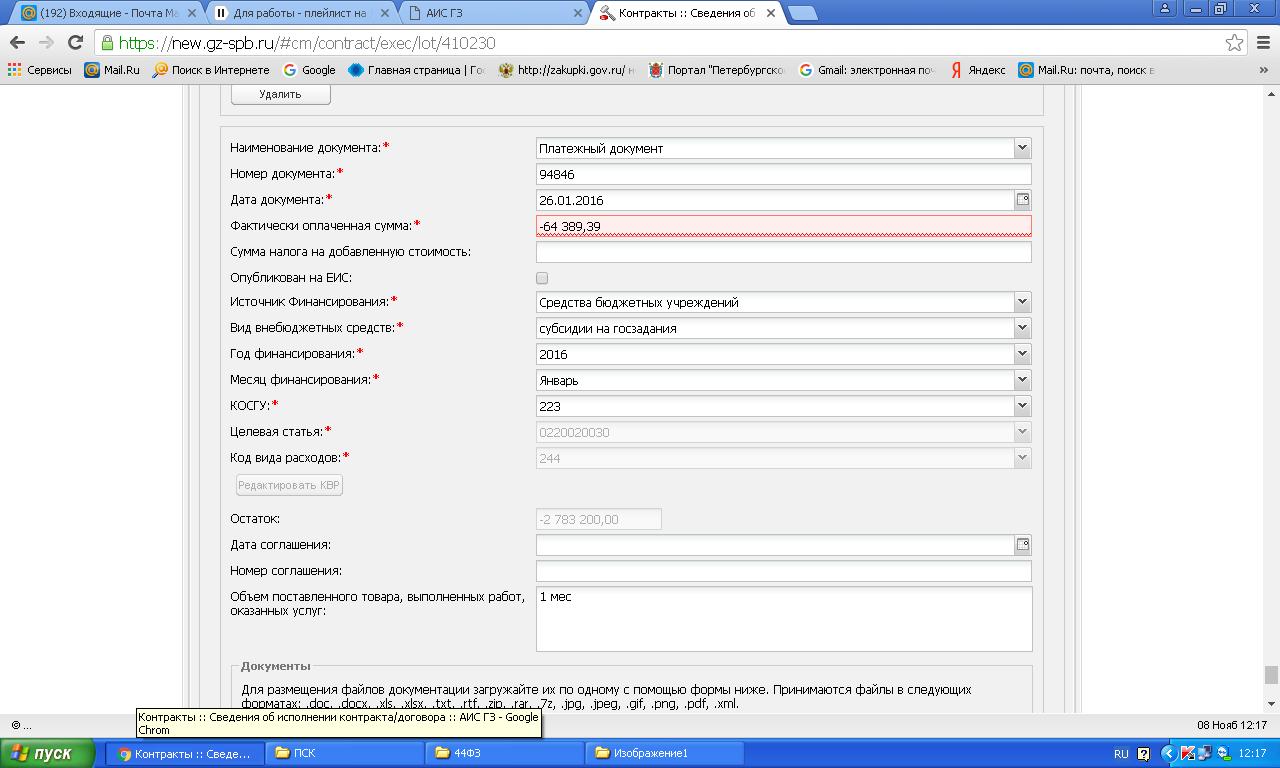Click the browser back arrow
1280x768 pixels.
click(x=17, y=42)
